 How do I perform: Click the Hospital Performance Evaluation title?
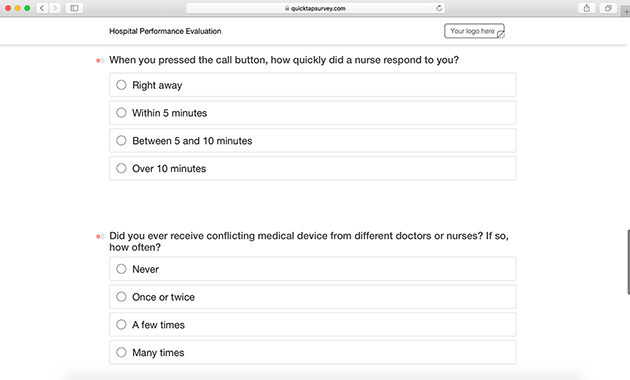pyautogui.click(x=165, y=31)
